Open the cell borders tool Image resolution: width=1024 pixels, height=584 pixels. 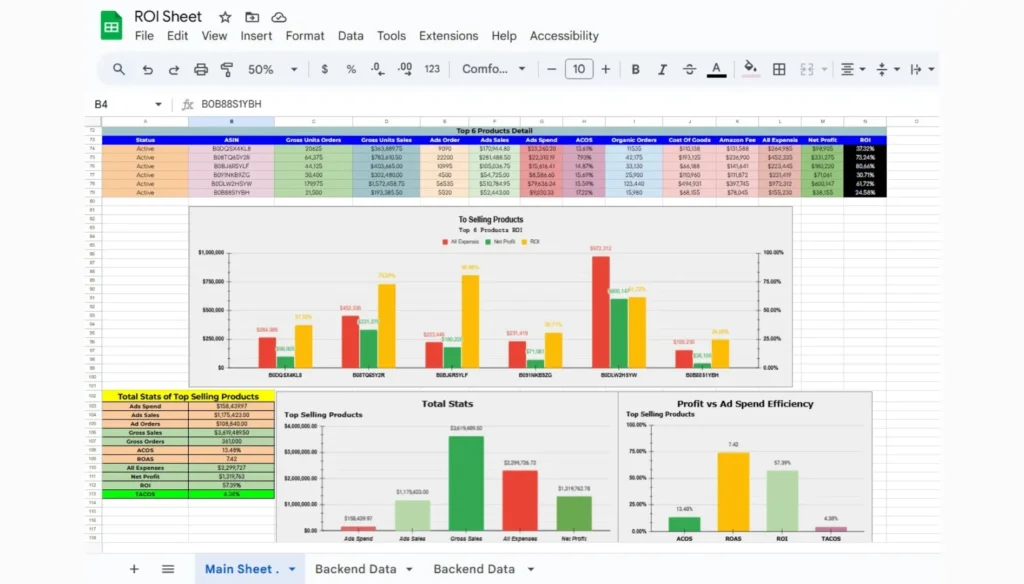779,70
